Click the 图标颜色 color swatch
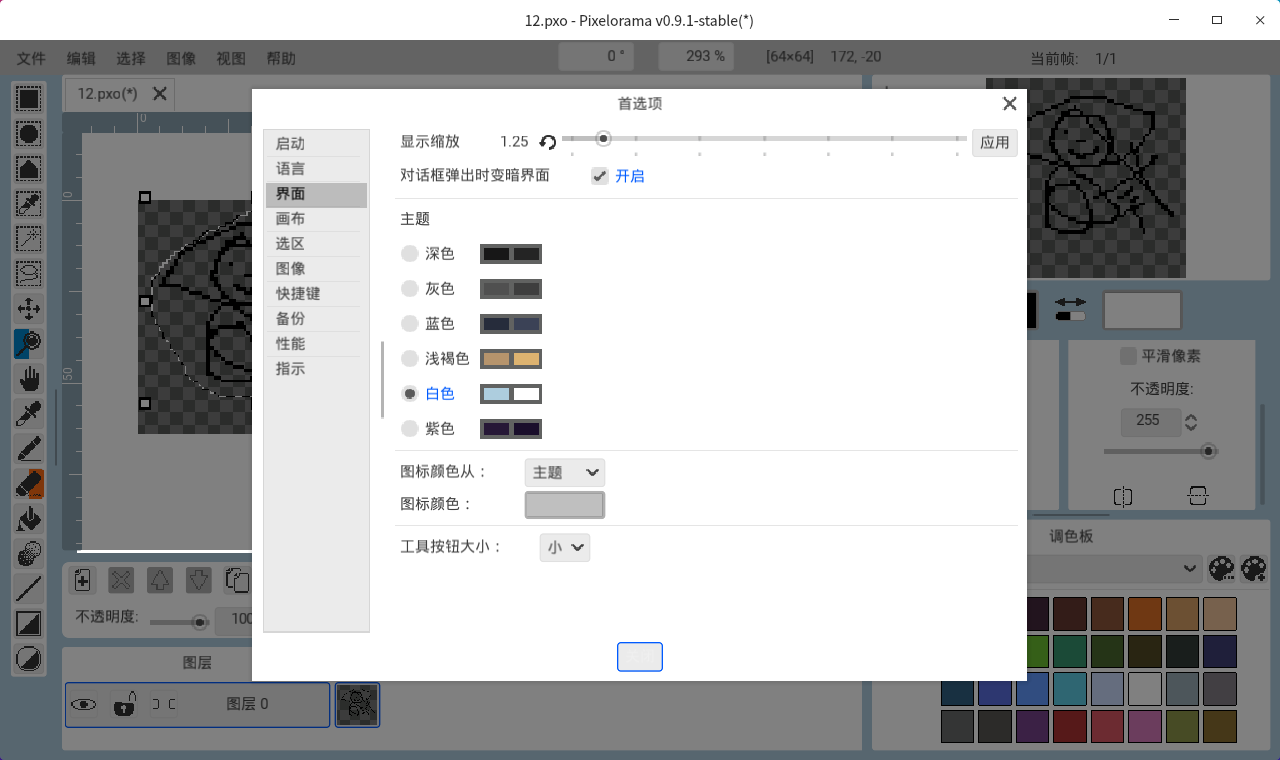The height and width of the screenshot is (760, 1280). (564, 505)
